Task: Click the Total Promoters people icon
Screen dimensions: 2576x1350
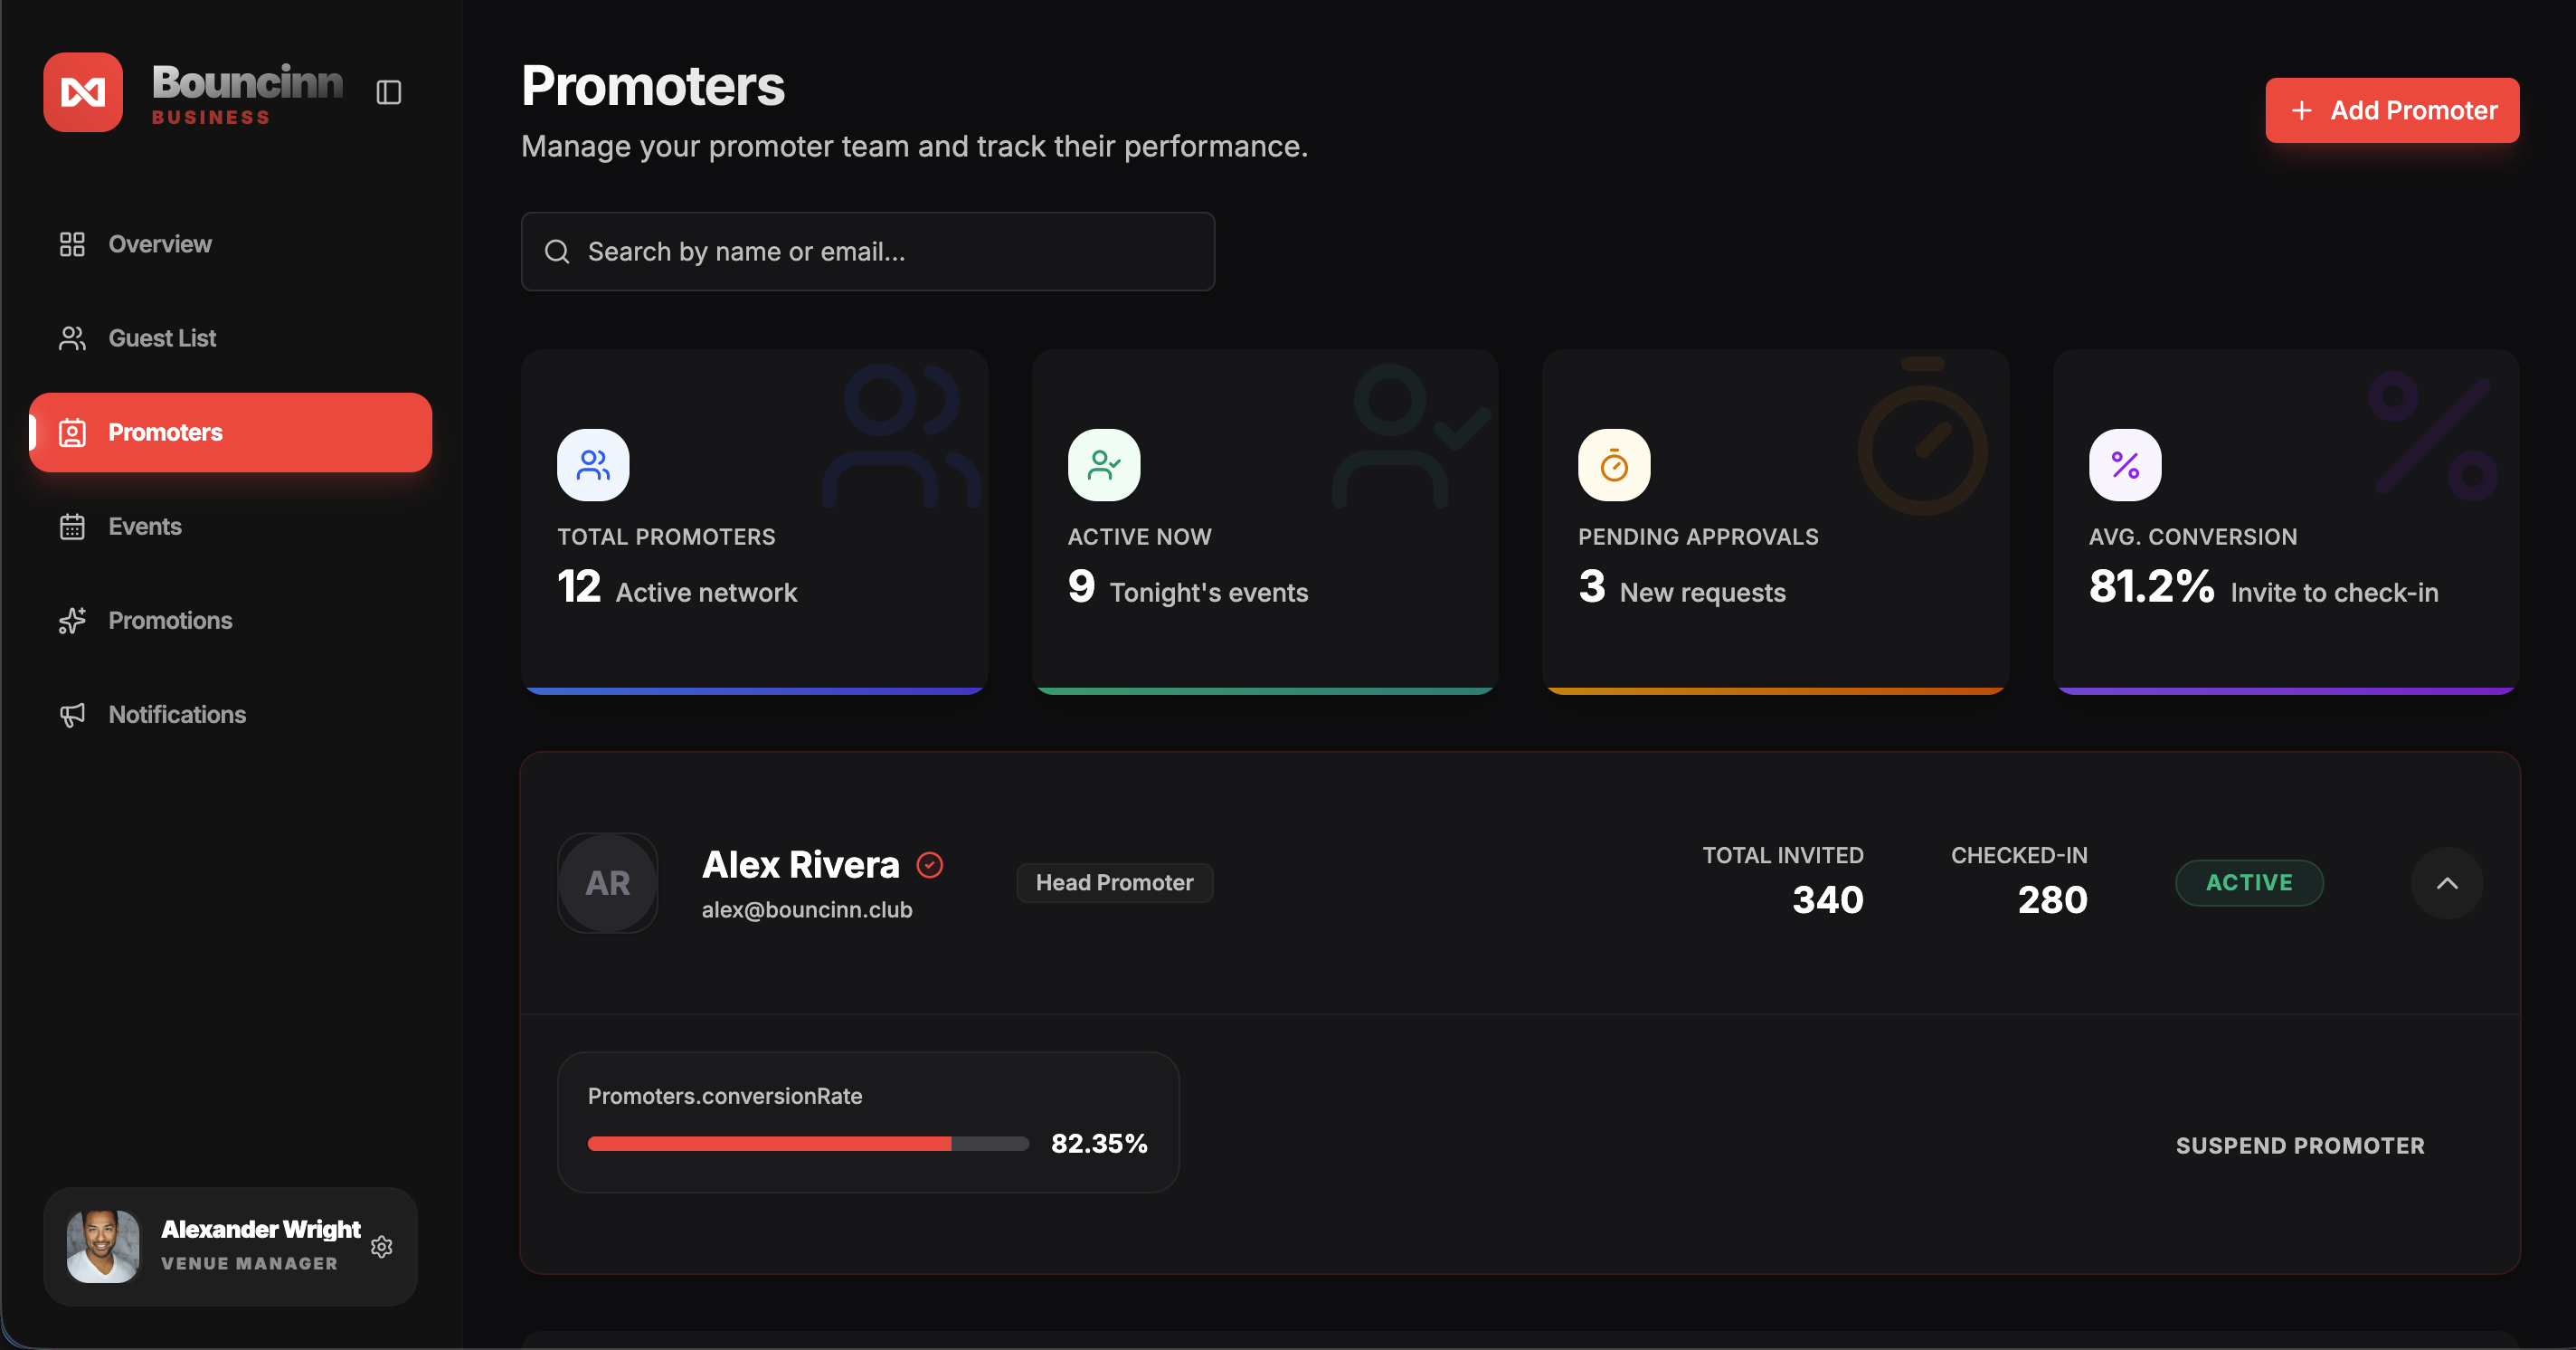Action: pos(593,465)
